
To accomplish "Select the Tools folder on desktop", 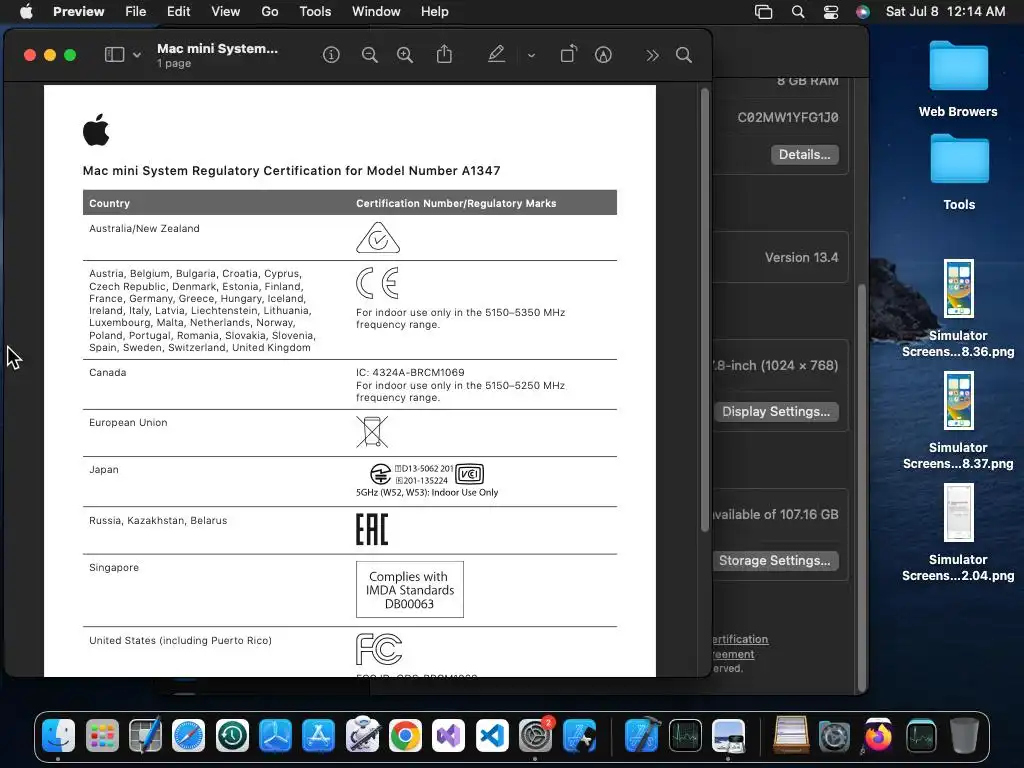I will point(959,172).
